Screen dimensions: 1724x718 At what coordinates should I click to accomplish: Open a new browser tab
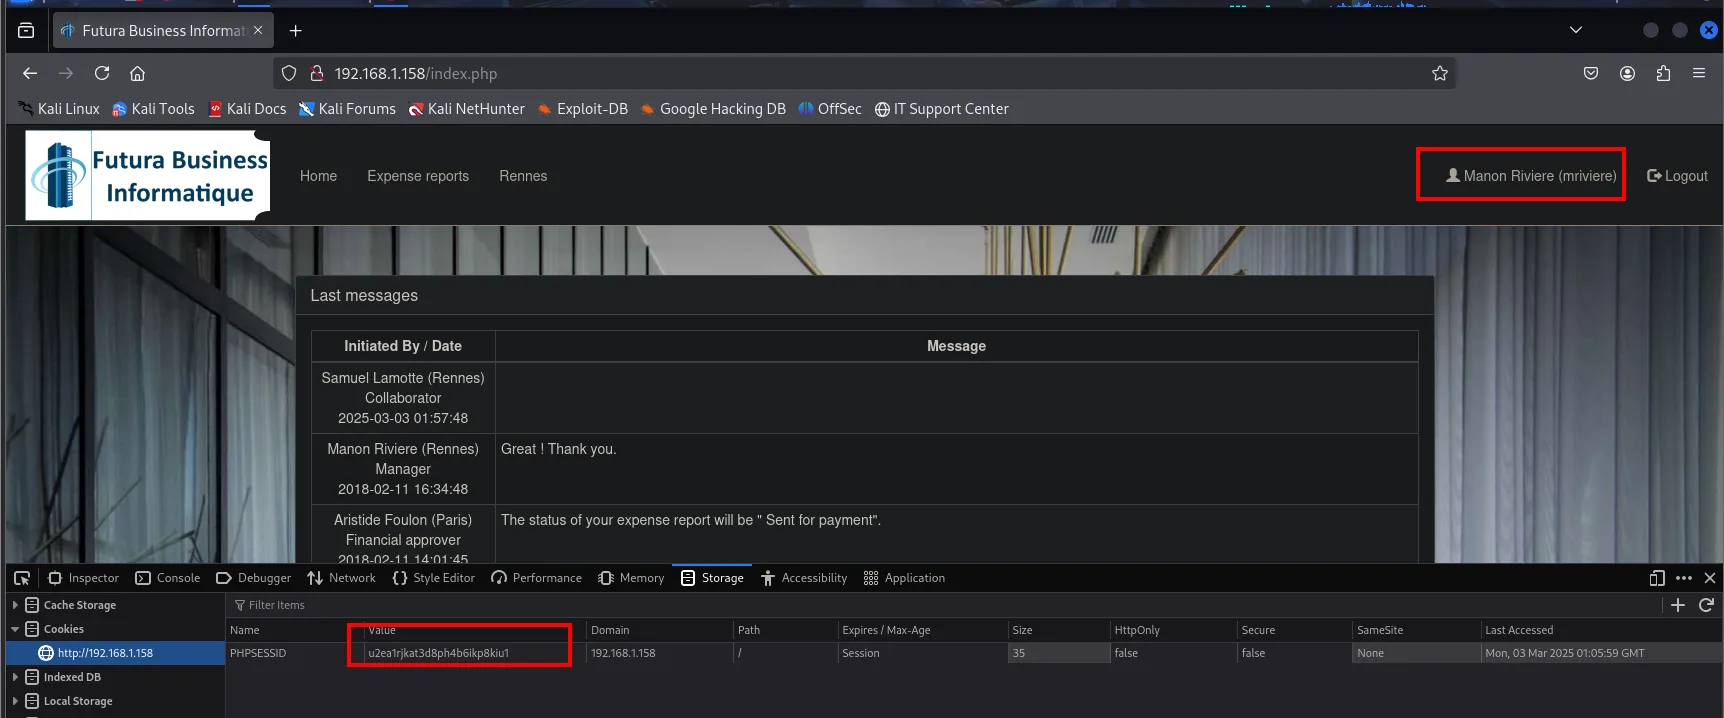pos(295,31)
